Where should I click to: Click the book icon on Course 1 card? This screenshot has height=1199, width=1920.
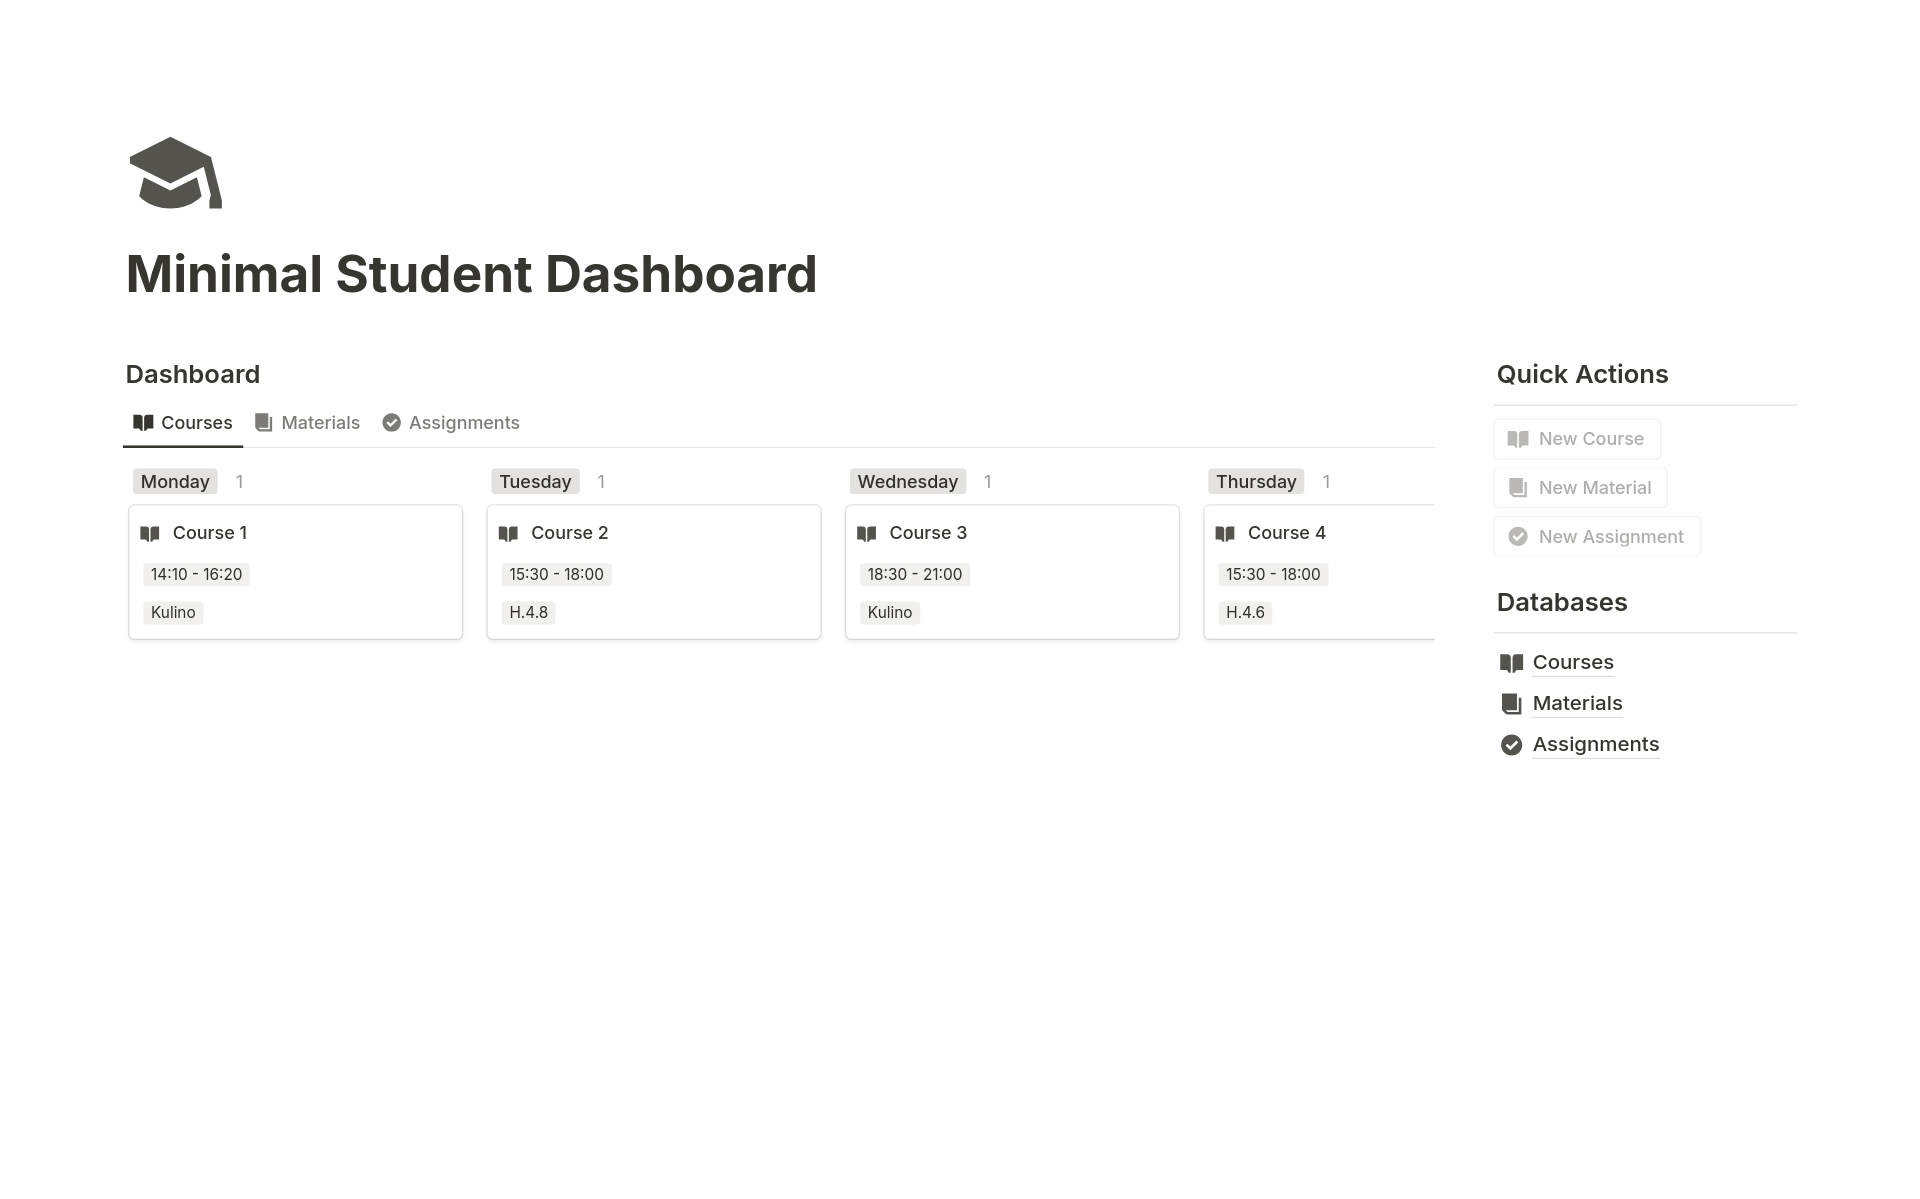152,533
